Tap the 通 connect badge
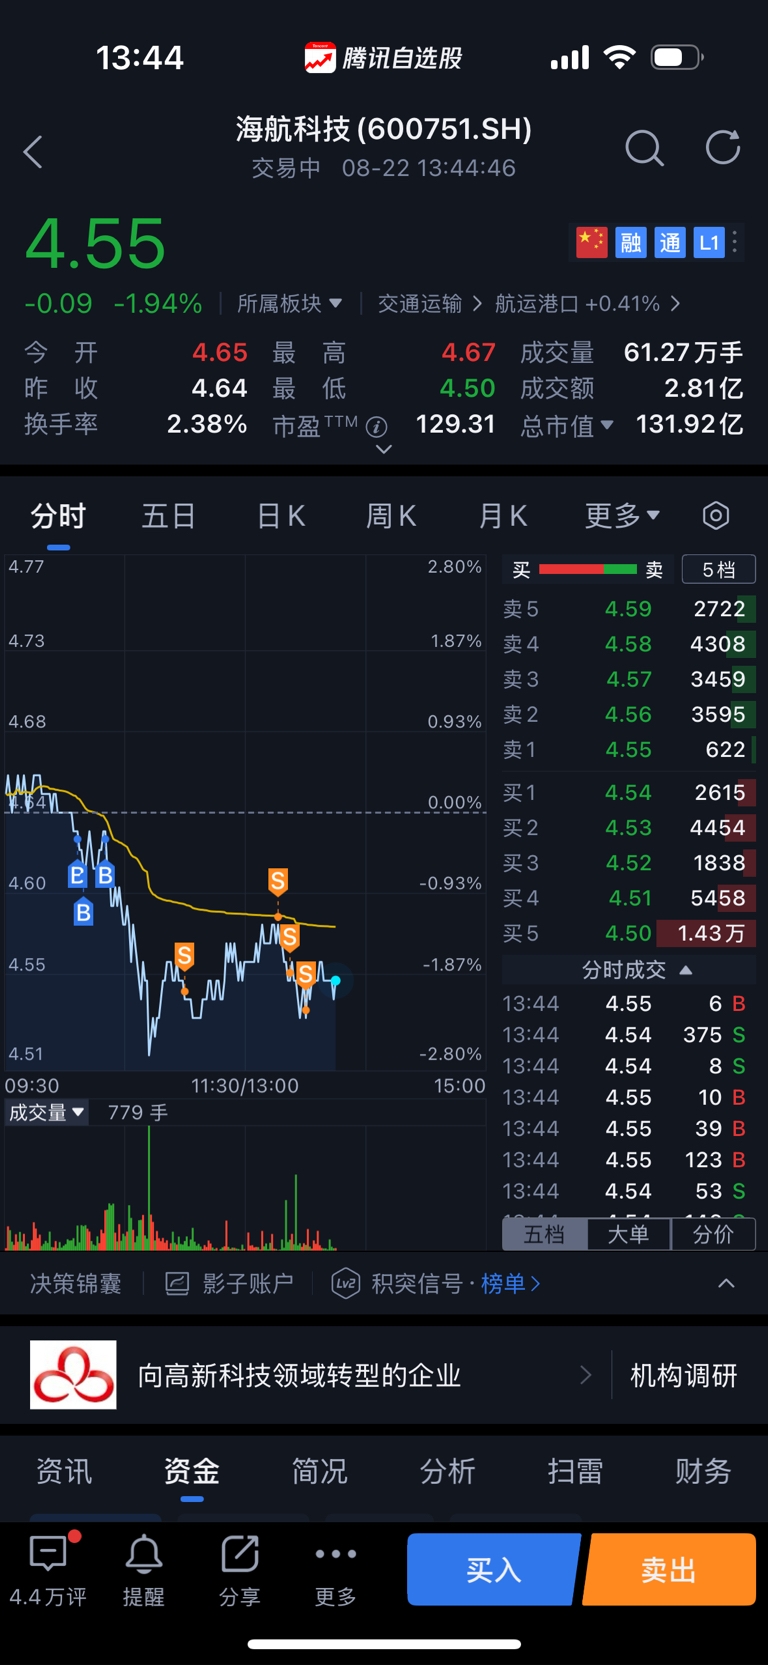 pos(669,242)
